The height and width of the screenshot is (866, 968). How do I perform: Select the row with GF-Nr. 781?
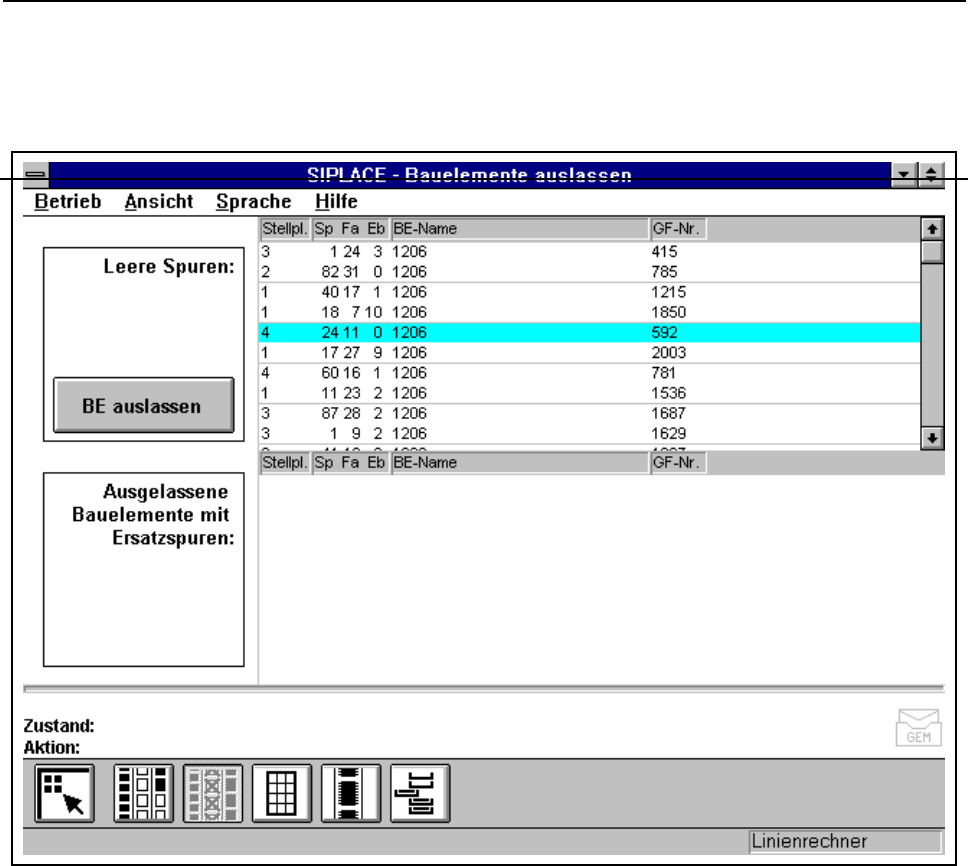click(x=590, y=373)
